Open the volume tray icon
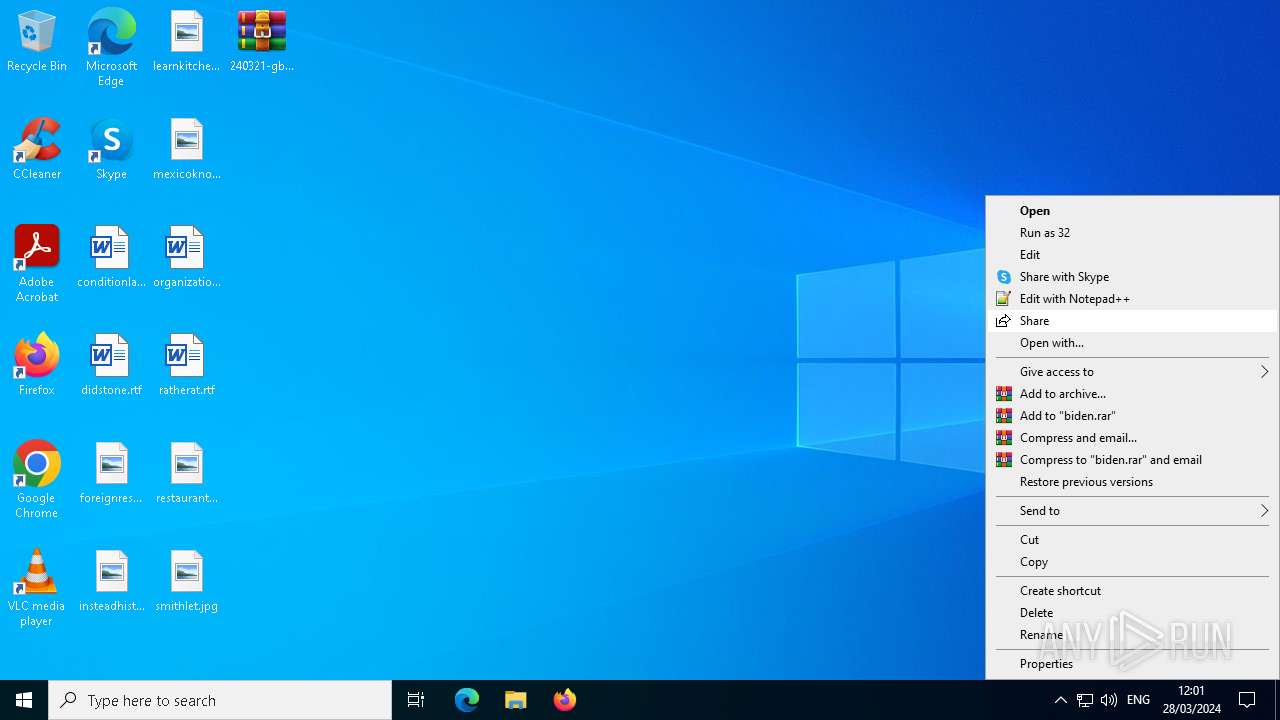 pyautogui.click(x=1109, y=700)
